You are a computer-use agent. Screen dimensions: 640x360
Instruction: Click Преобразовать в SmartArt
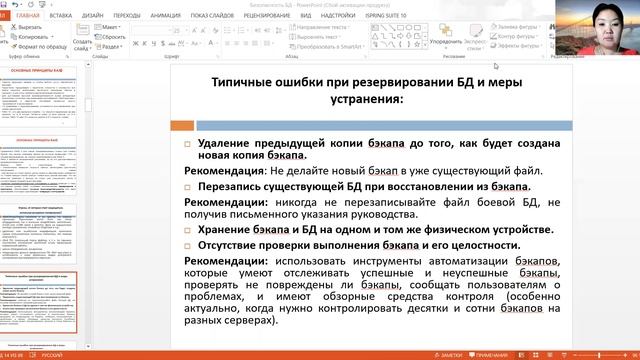point(326,47)
